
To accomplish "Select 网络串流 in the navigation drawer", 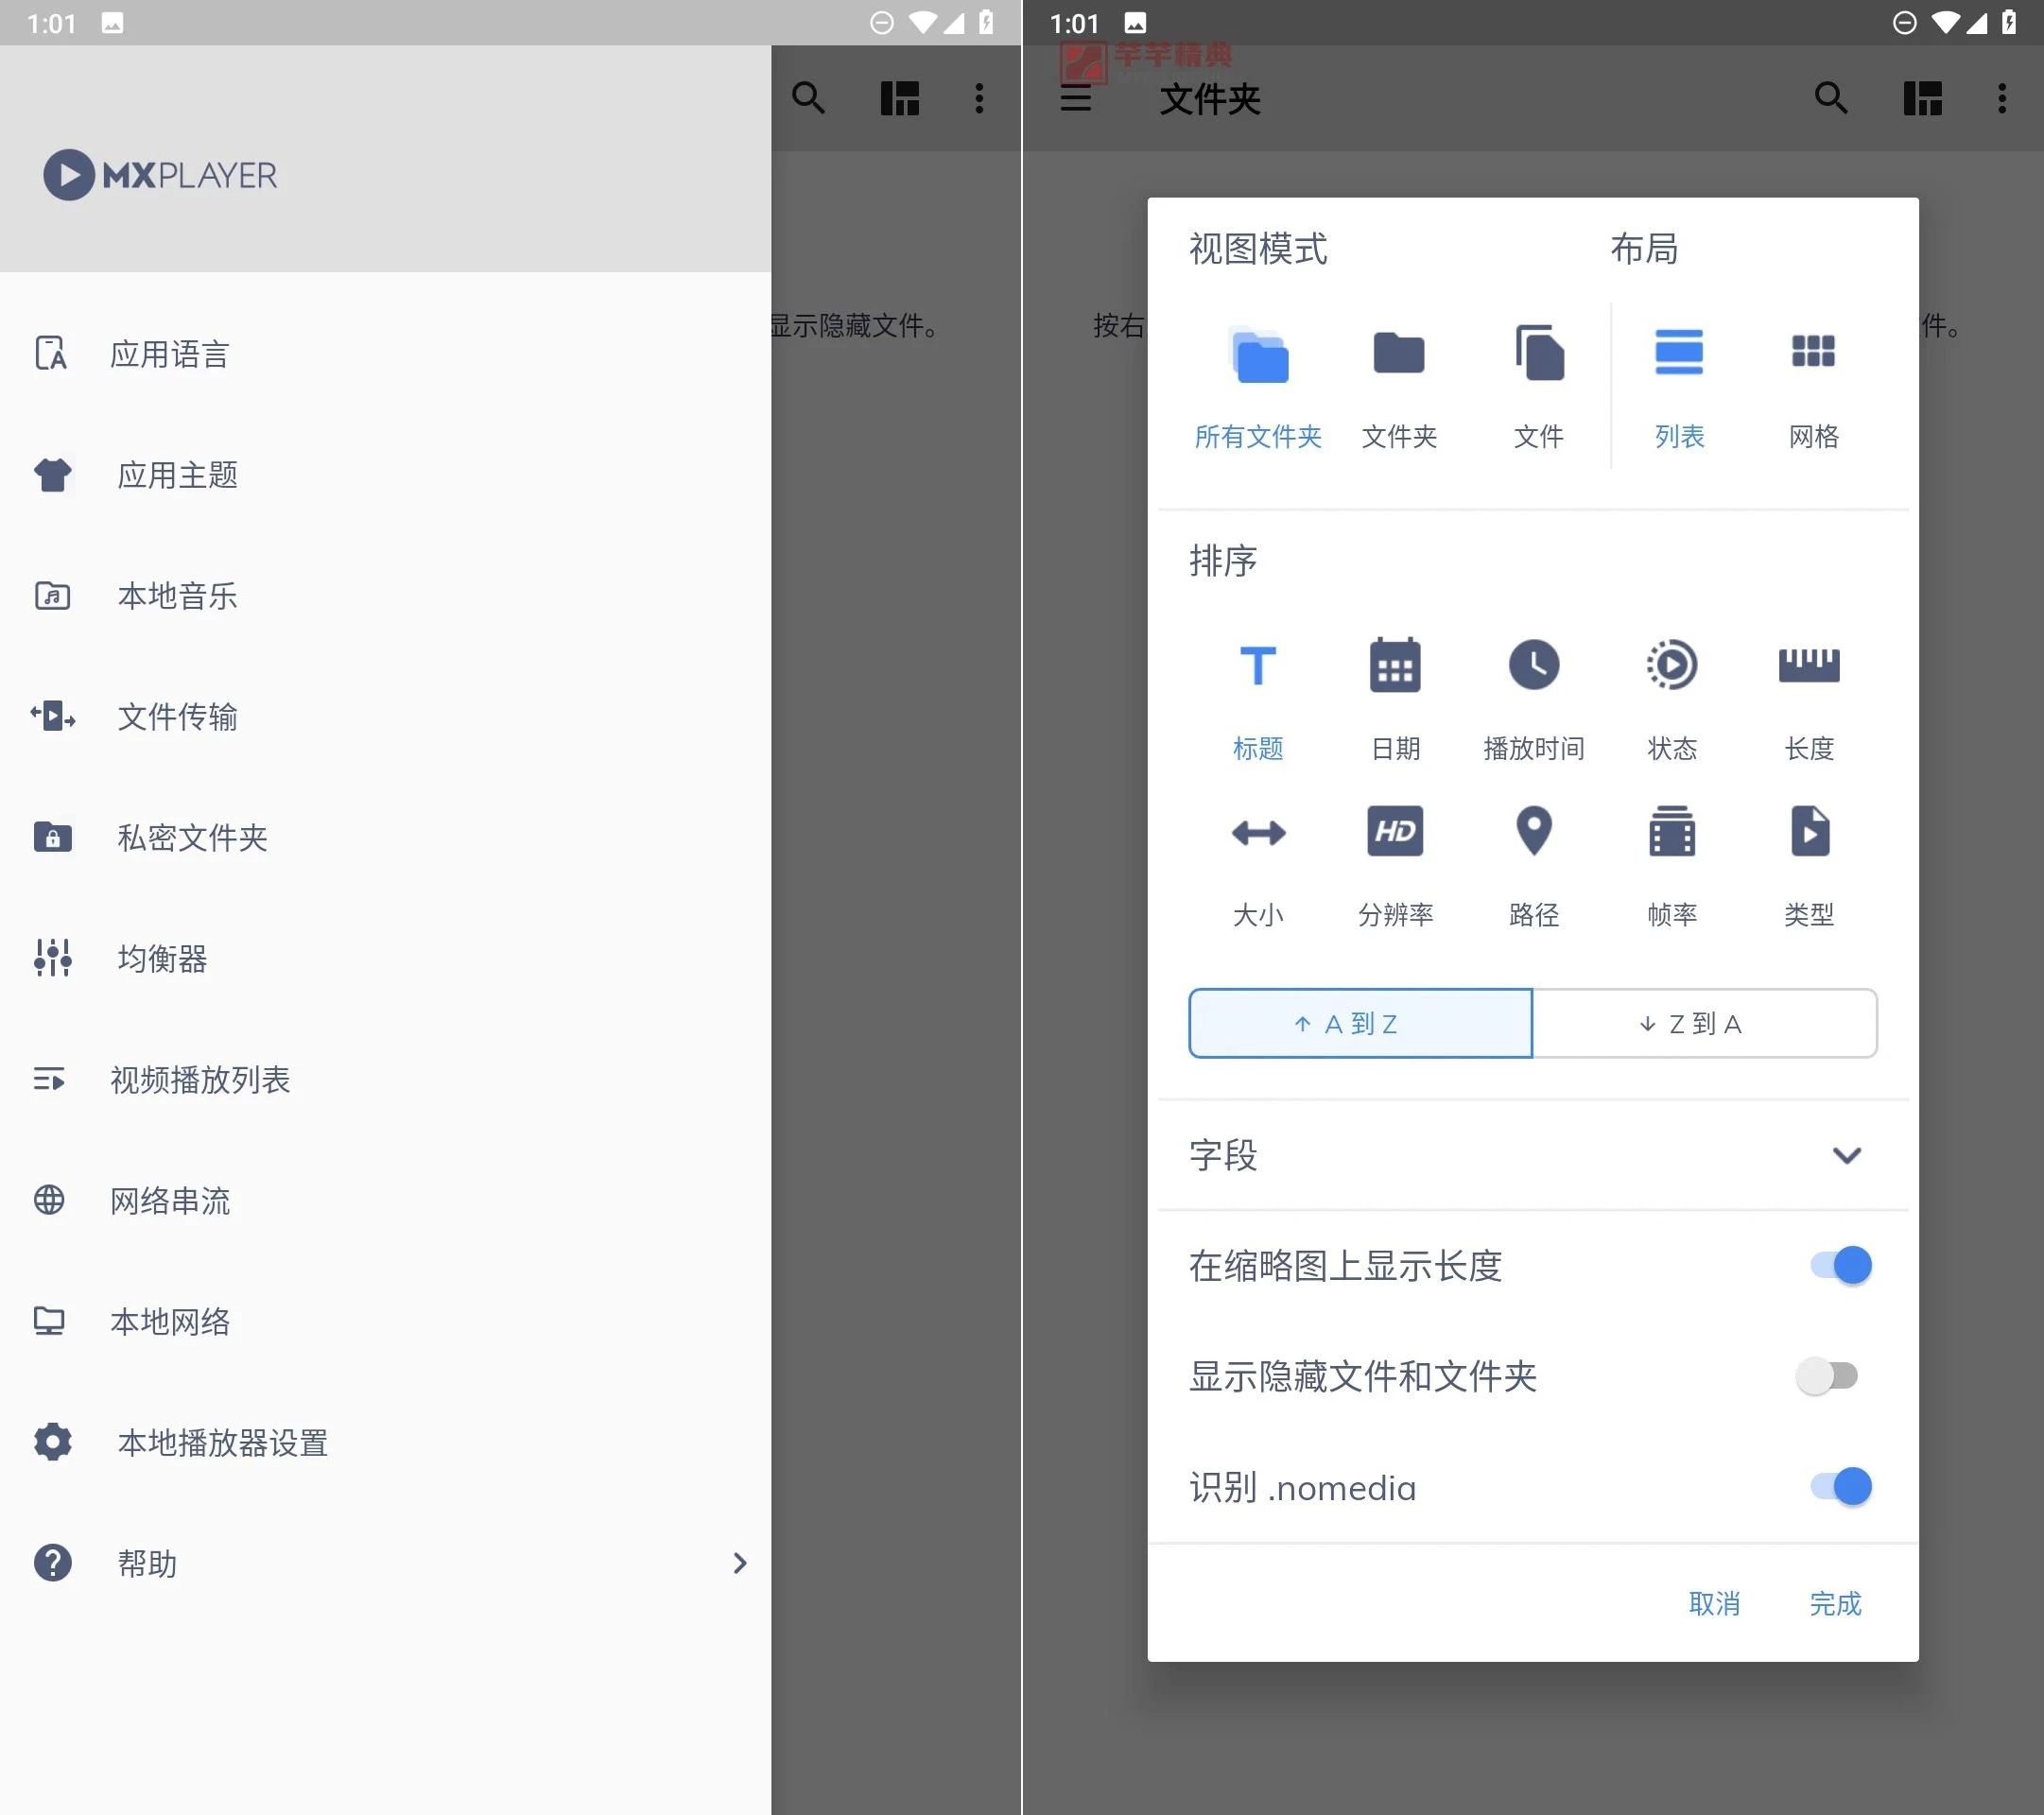I will point(169,1201).
